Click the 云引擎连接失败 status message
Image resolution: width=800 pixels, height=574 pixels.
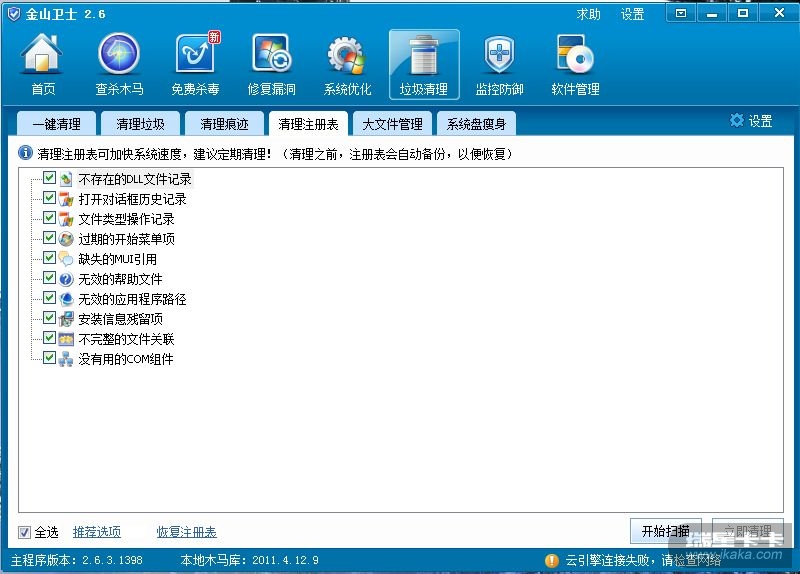(x=643, y=560)
